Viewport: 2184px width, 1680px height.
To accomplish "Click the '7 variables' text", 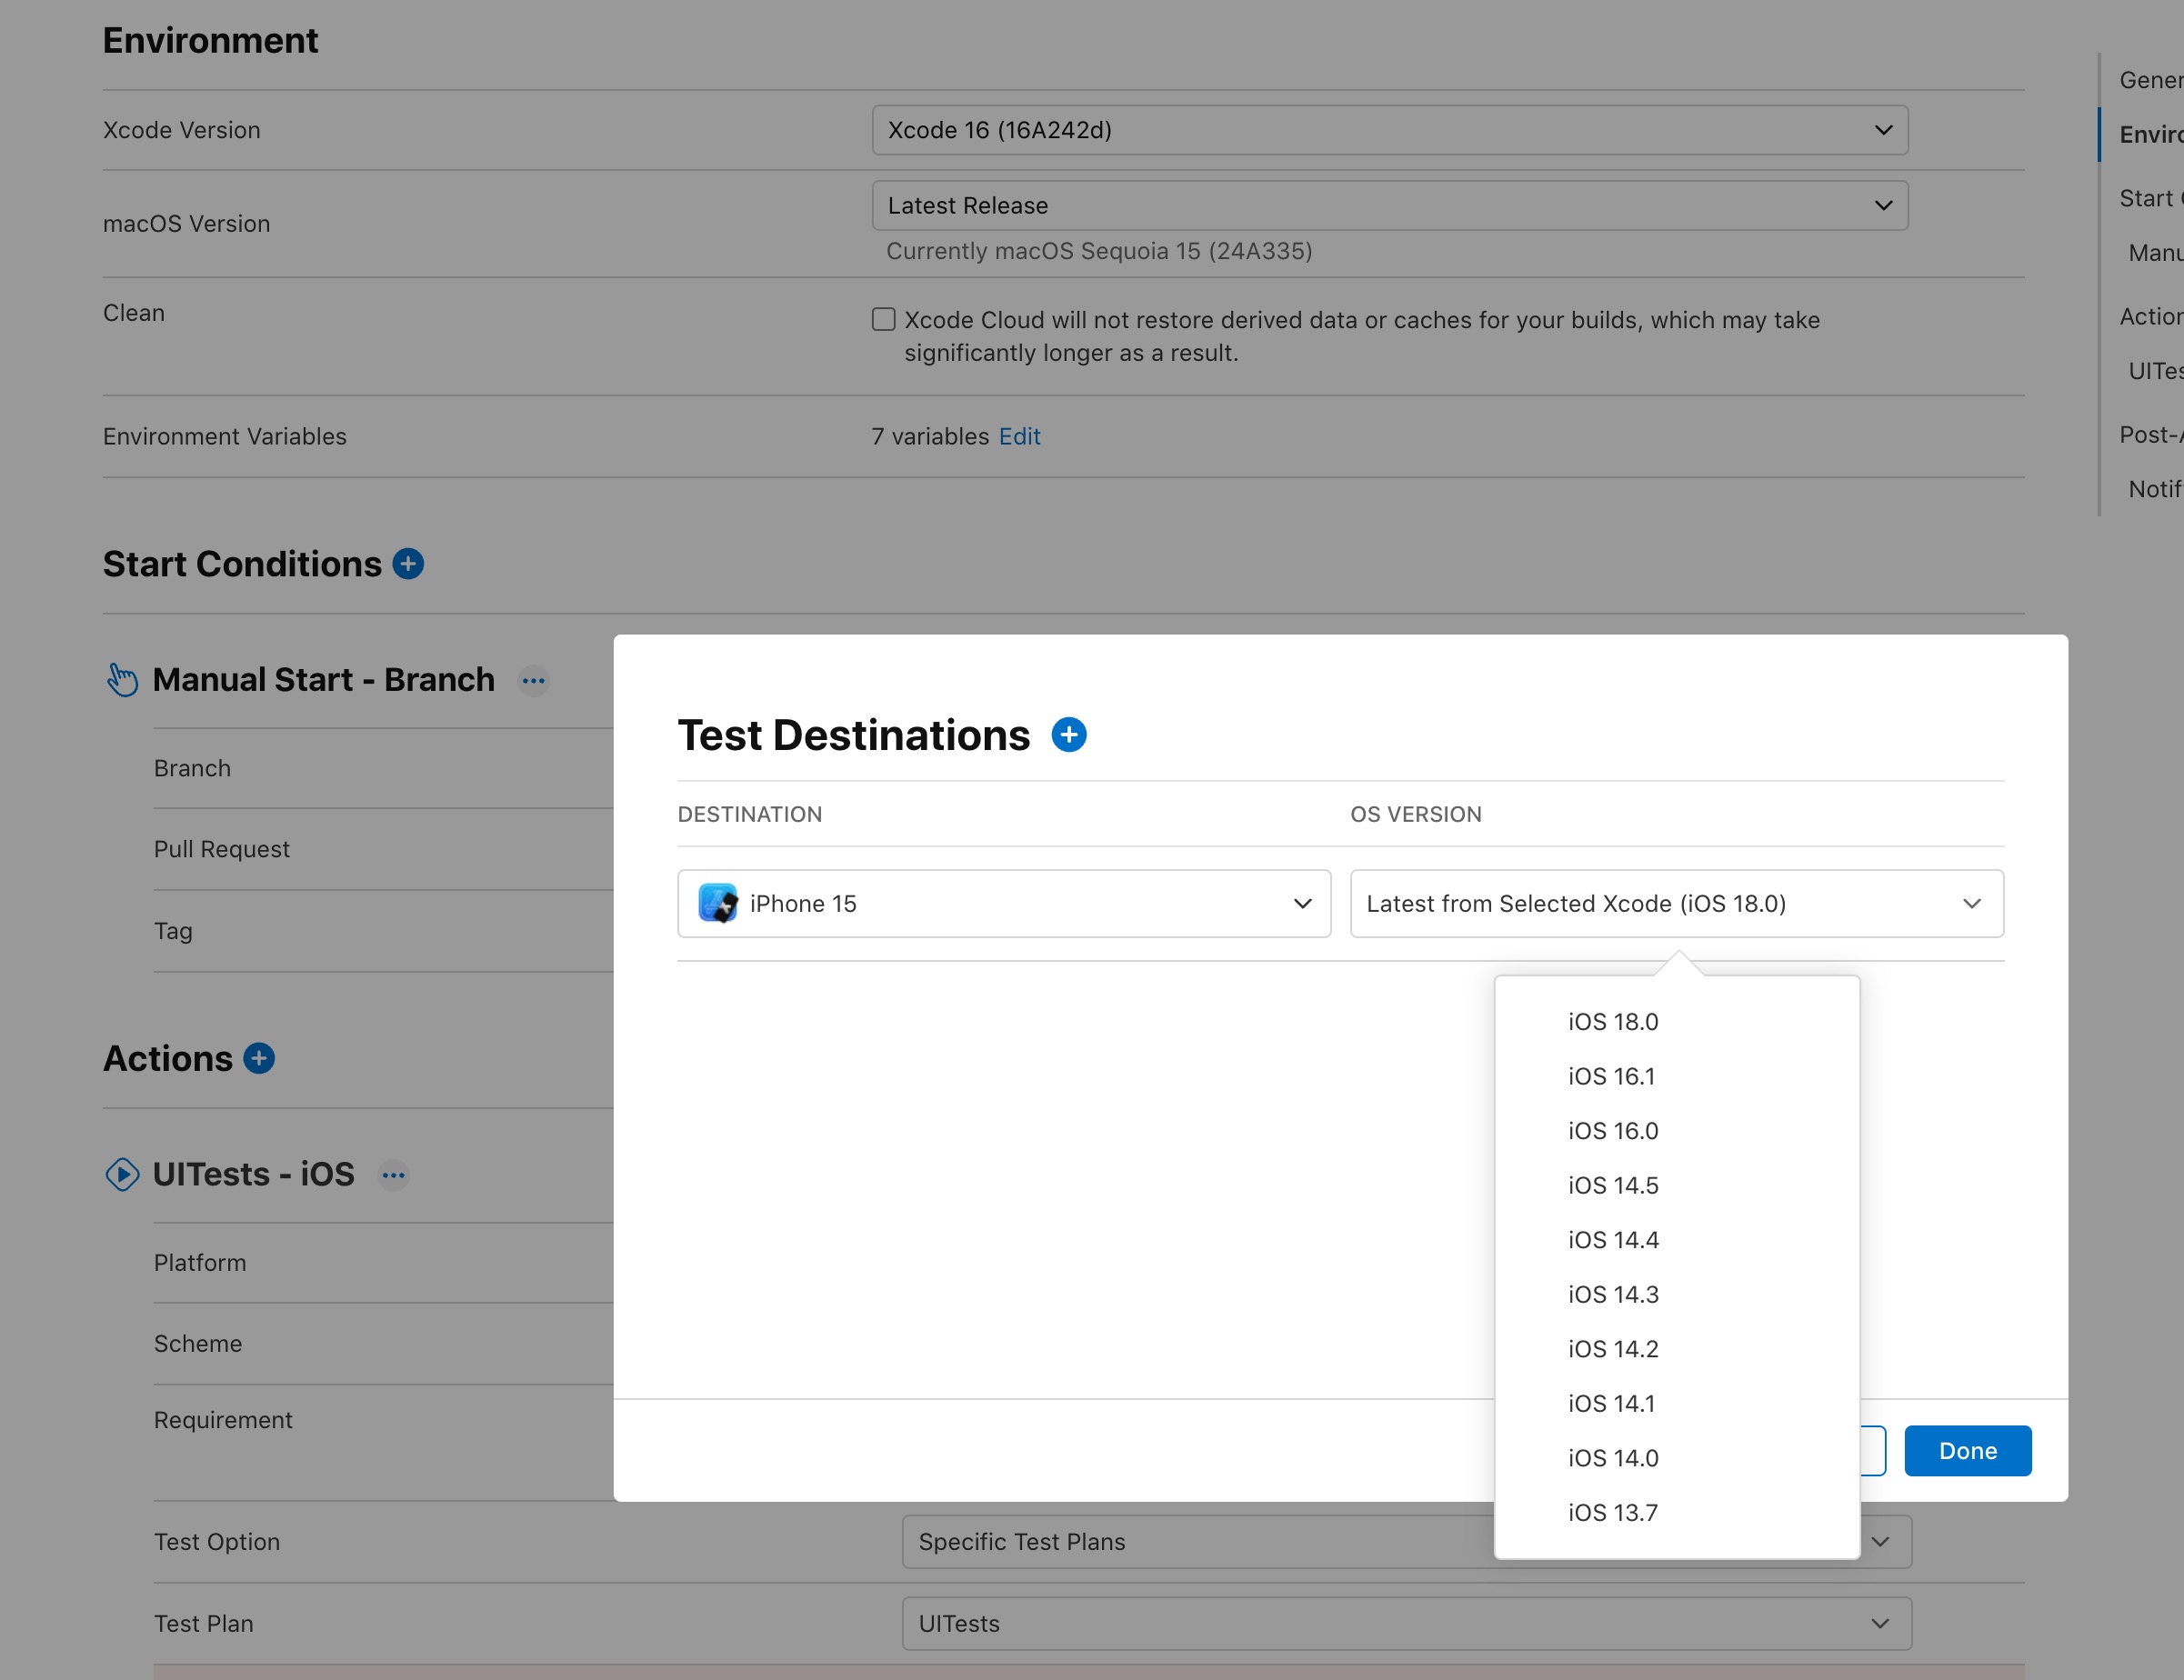I will click(930, 436).
